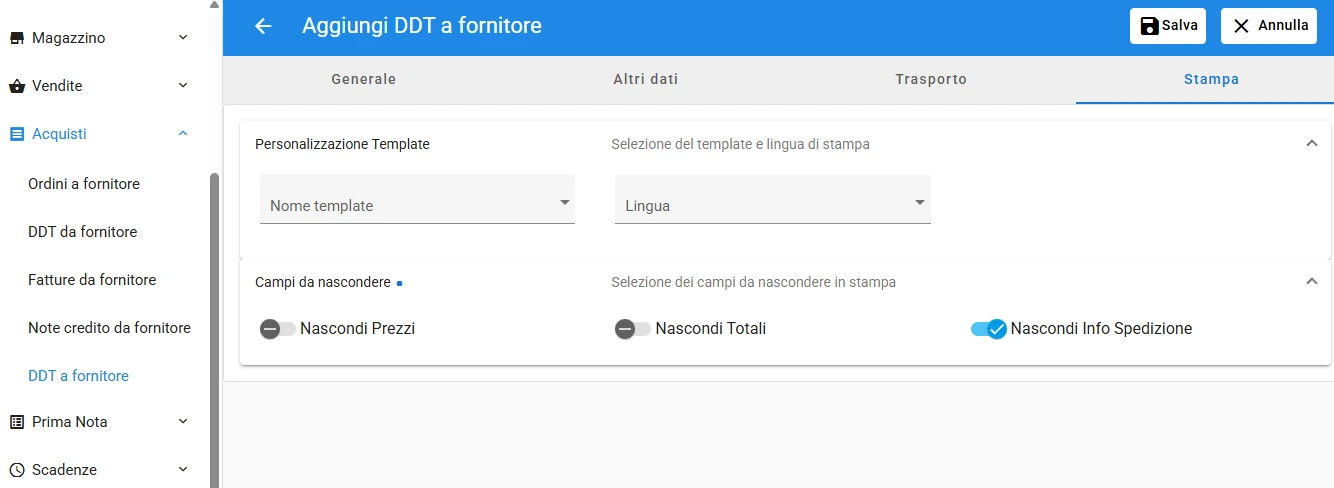Click the floppy disk icon on Salva
The width and height of the screenshot is (1334, 488).
click(x=1150, y=26)
